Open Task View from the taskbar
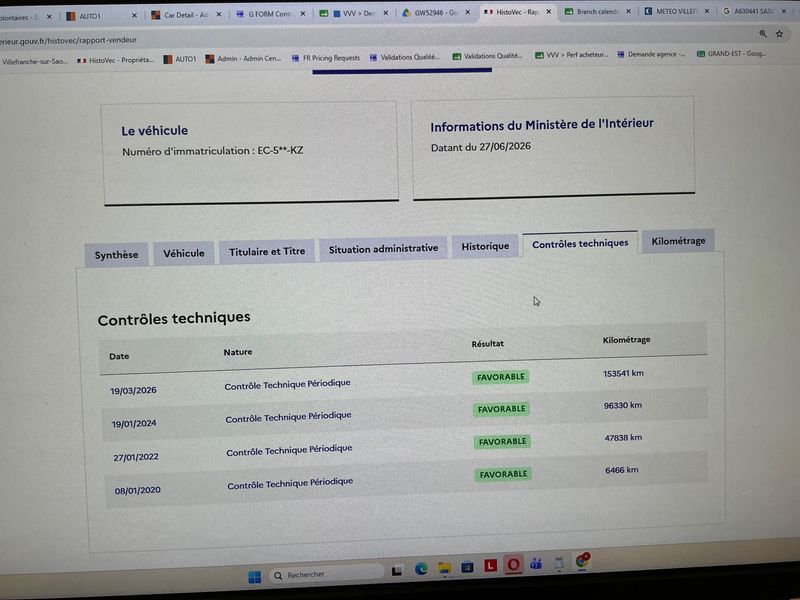 pos(396,571)
